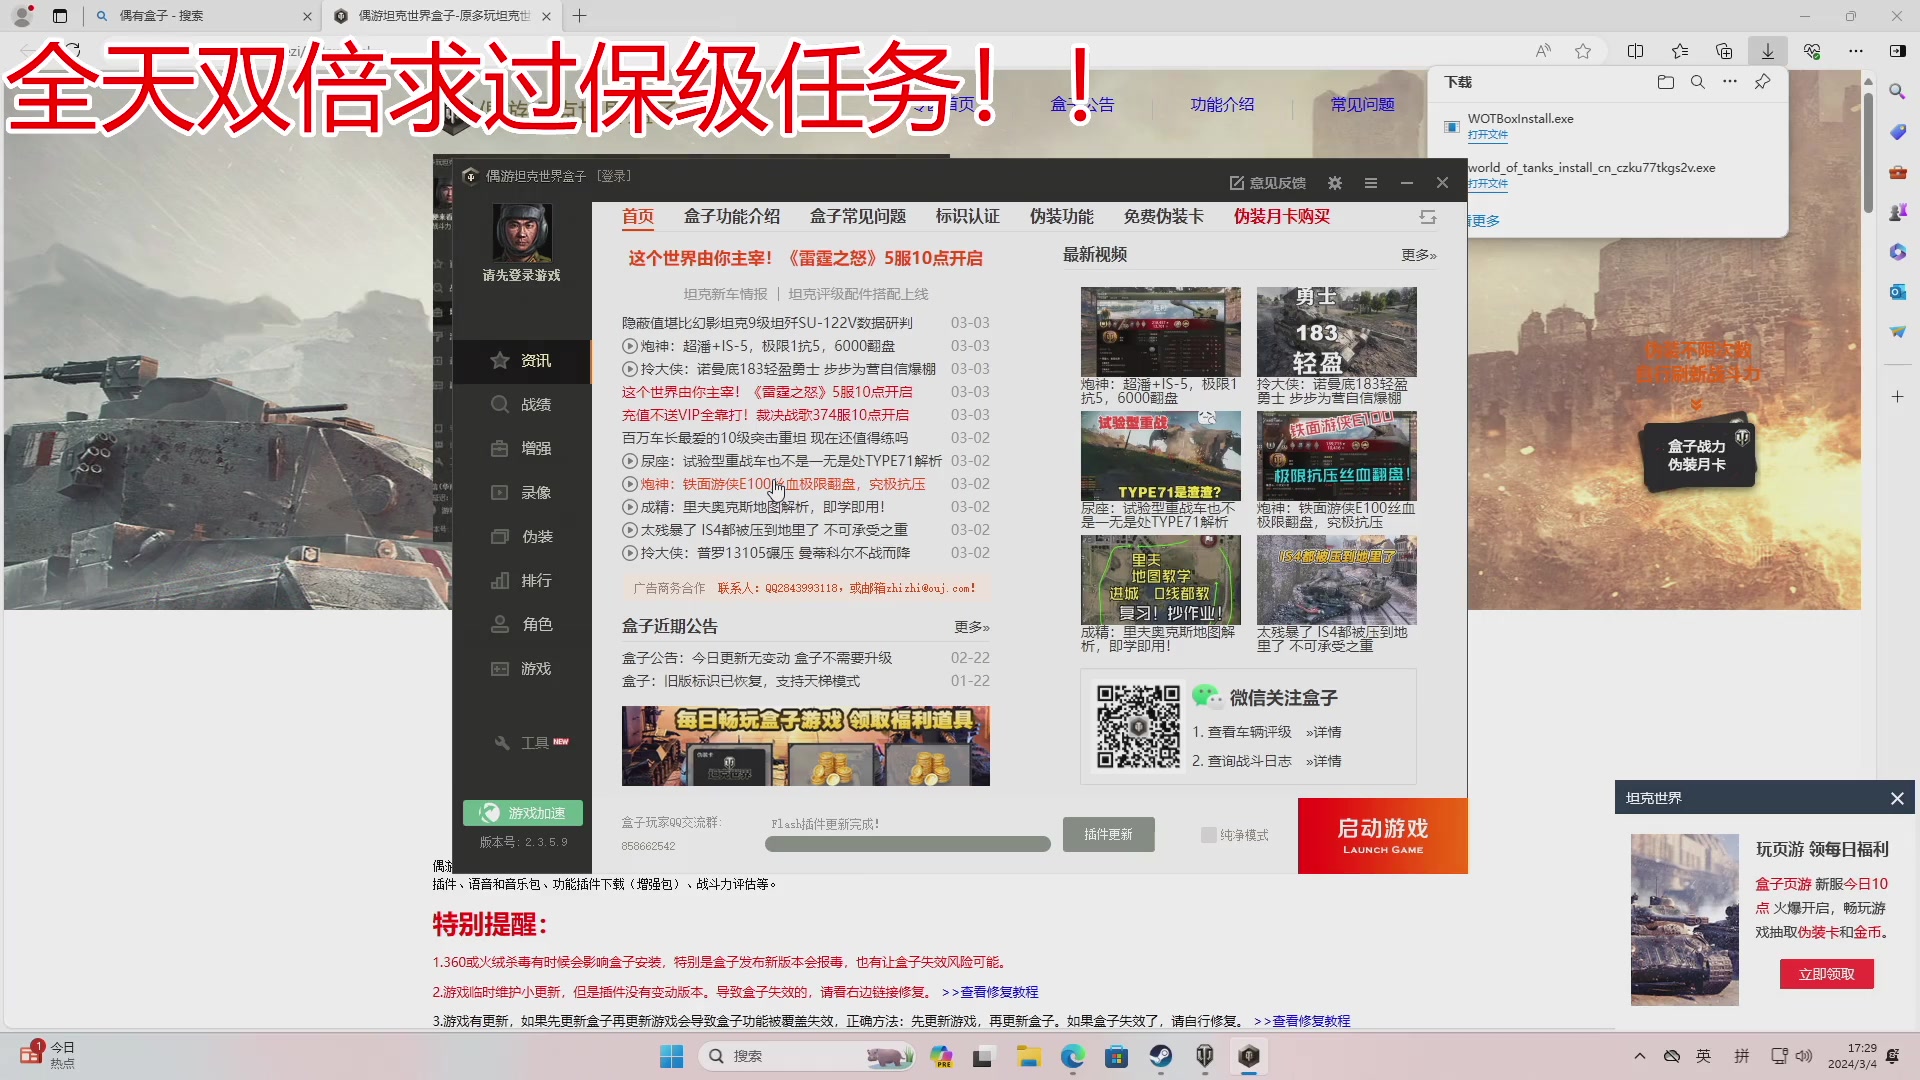Close the 坦克世界 popup notification

click(1897, 798)
